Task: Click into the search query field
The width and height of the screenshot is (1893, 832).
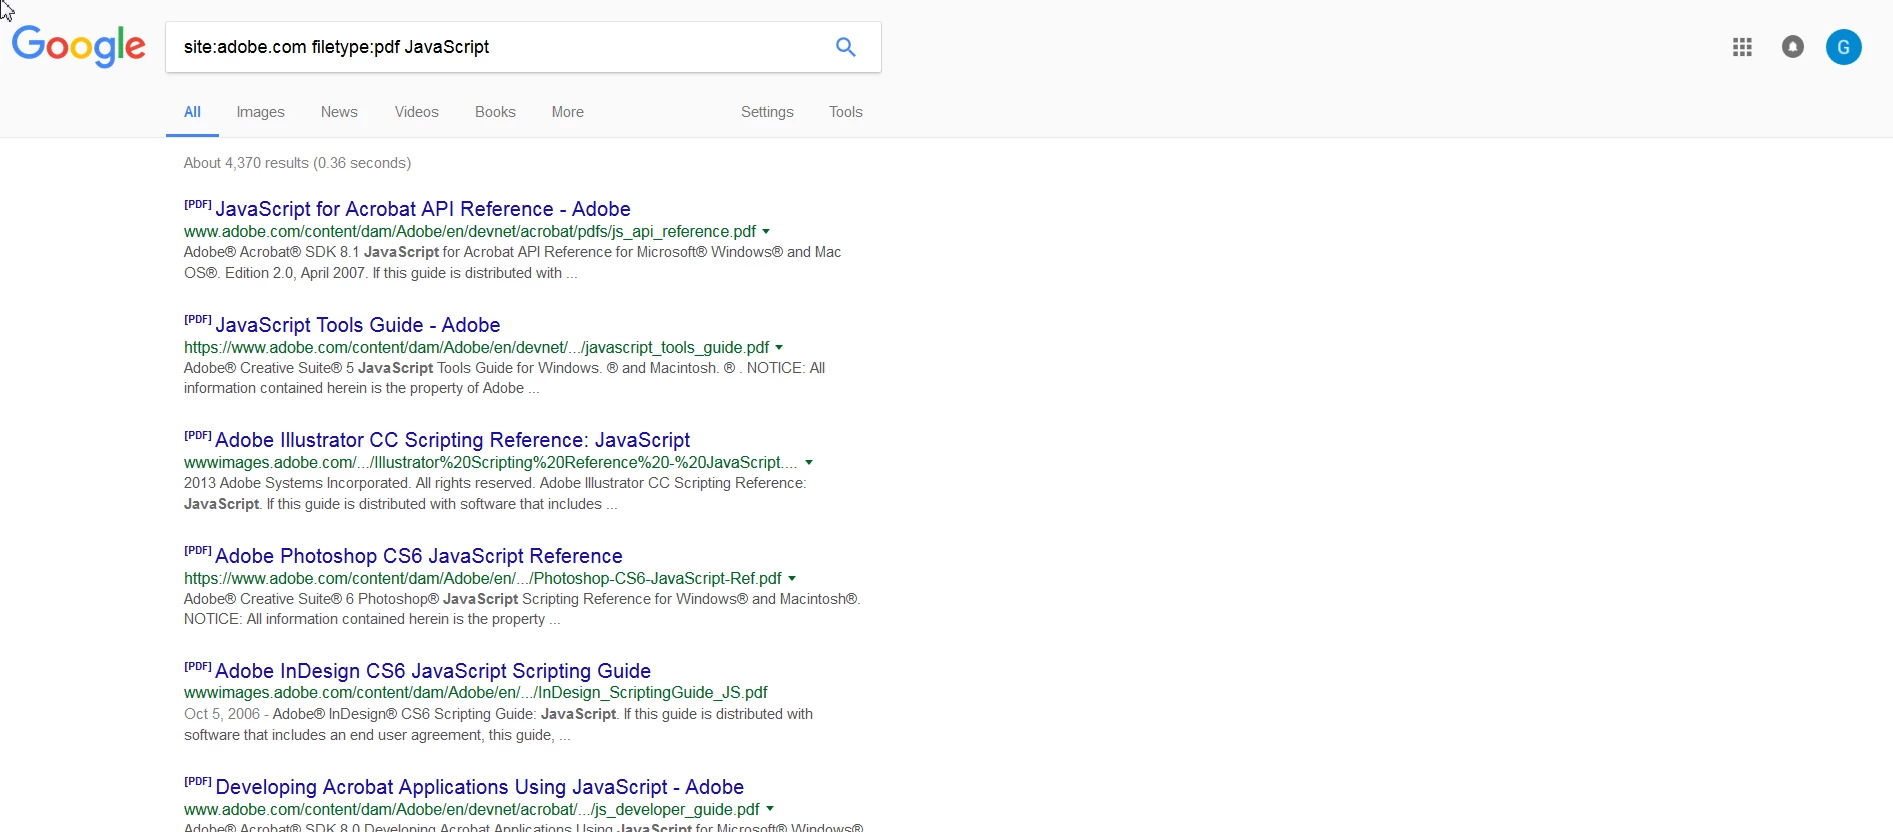Action: 500,47
